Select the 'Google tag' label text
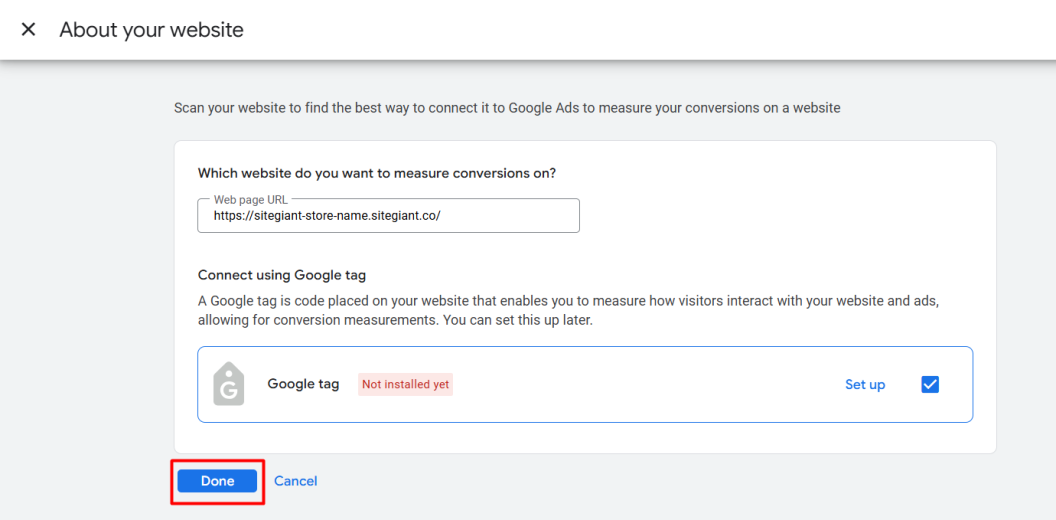 point(303,384)
